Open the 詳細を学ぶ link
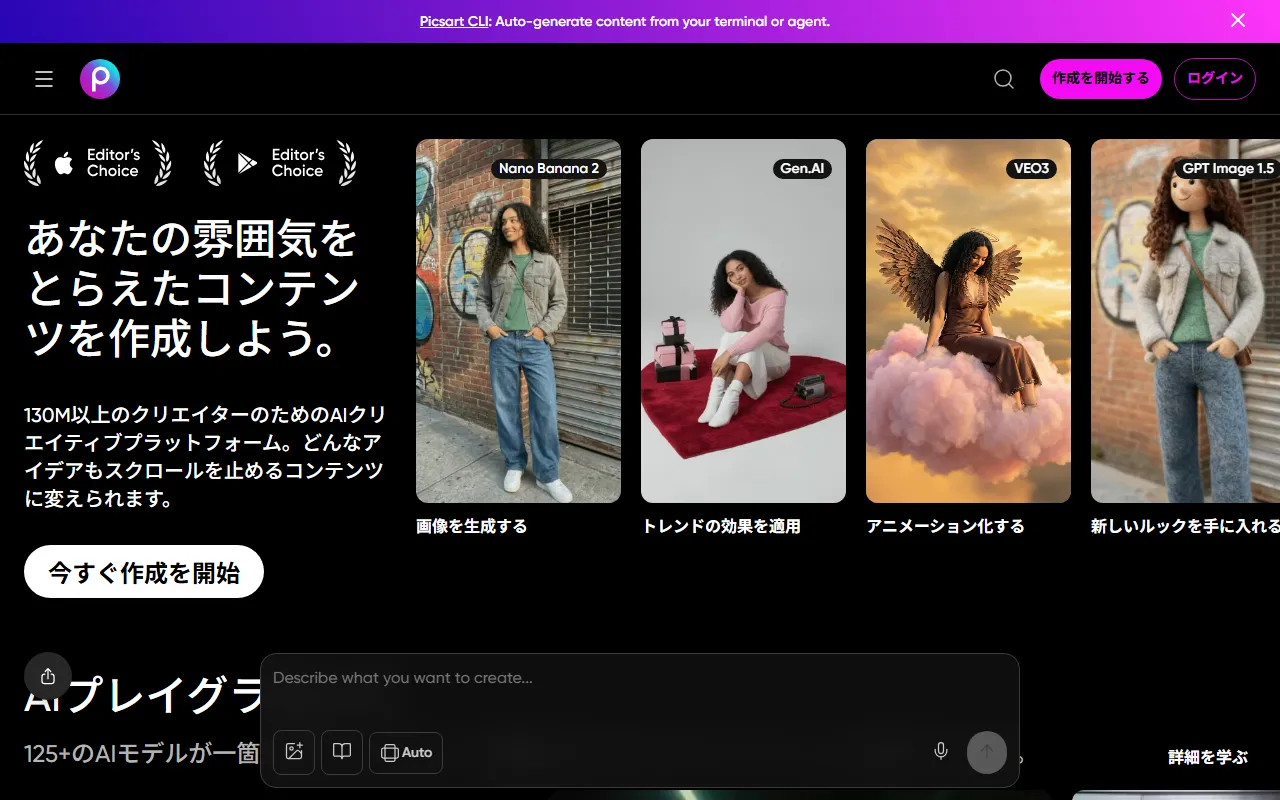1280x800 pixels. click(1208, 757)
